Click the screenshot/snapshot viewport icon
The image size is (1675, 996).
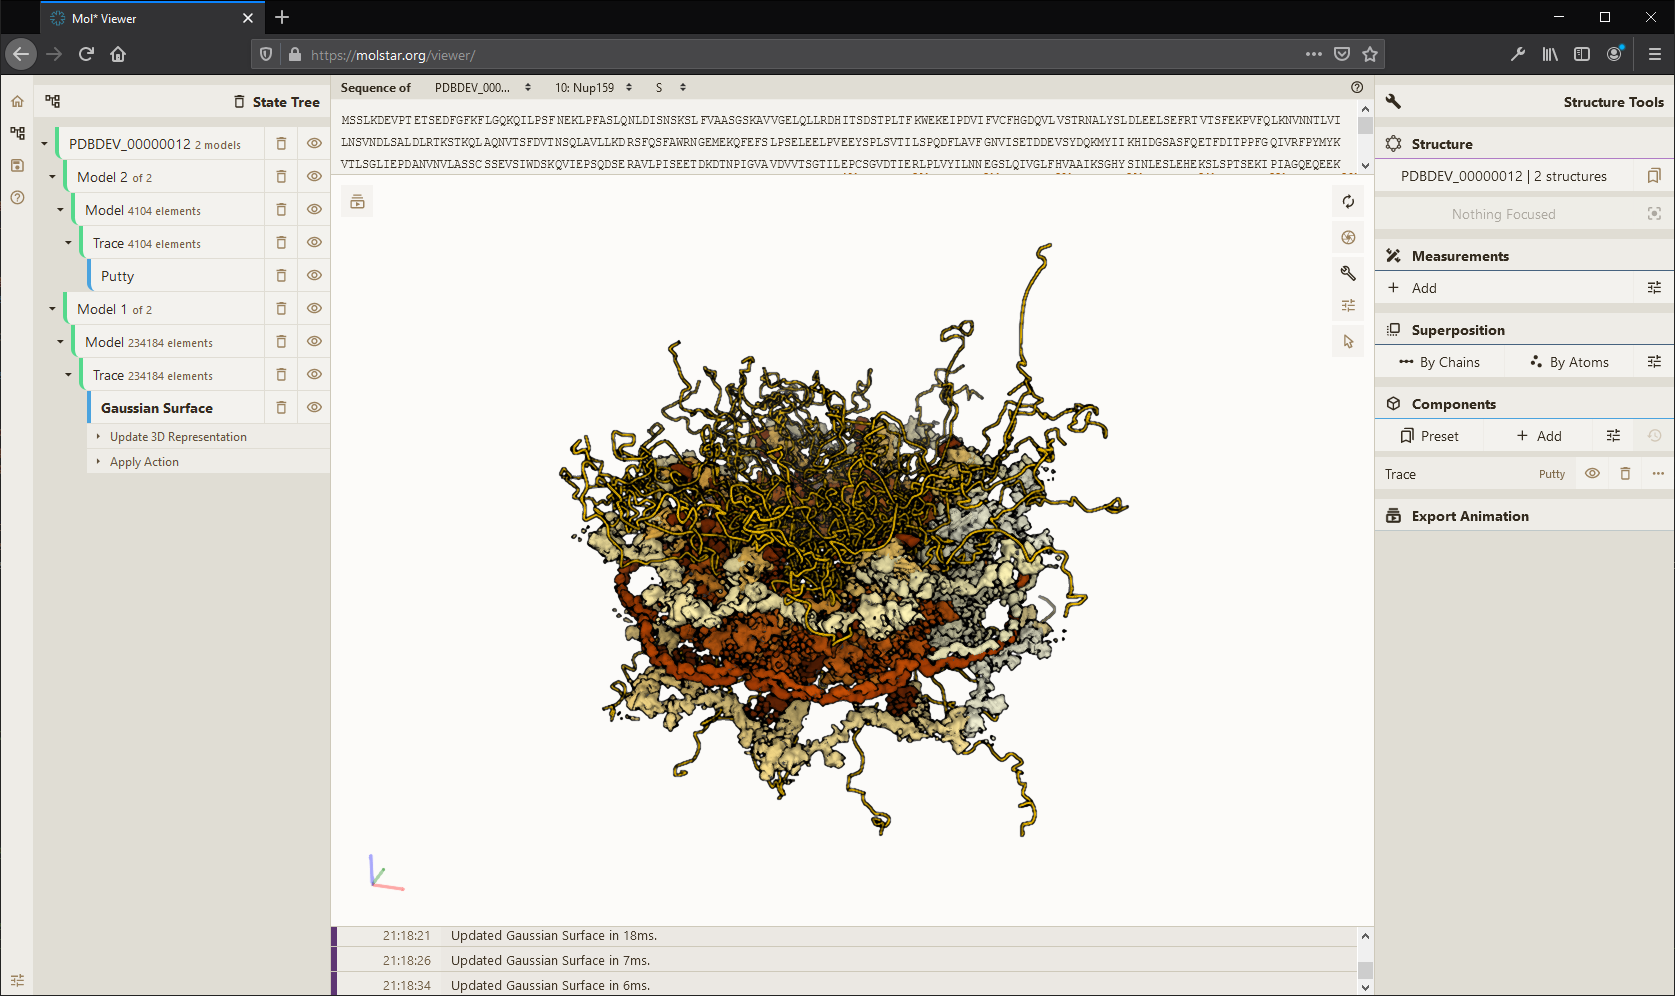pos(1348,238)
